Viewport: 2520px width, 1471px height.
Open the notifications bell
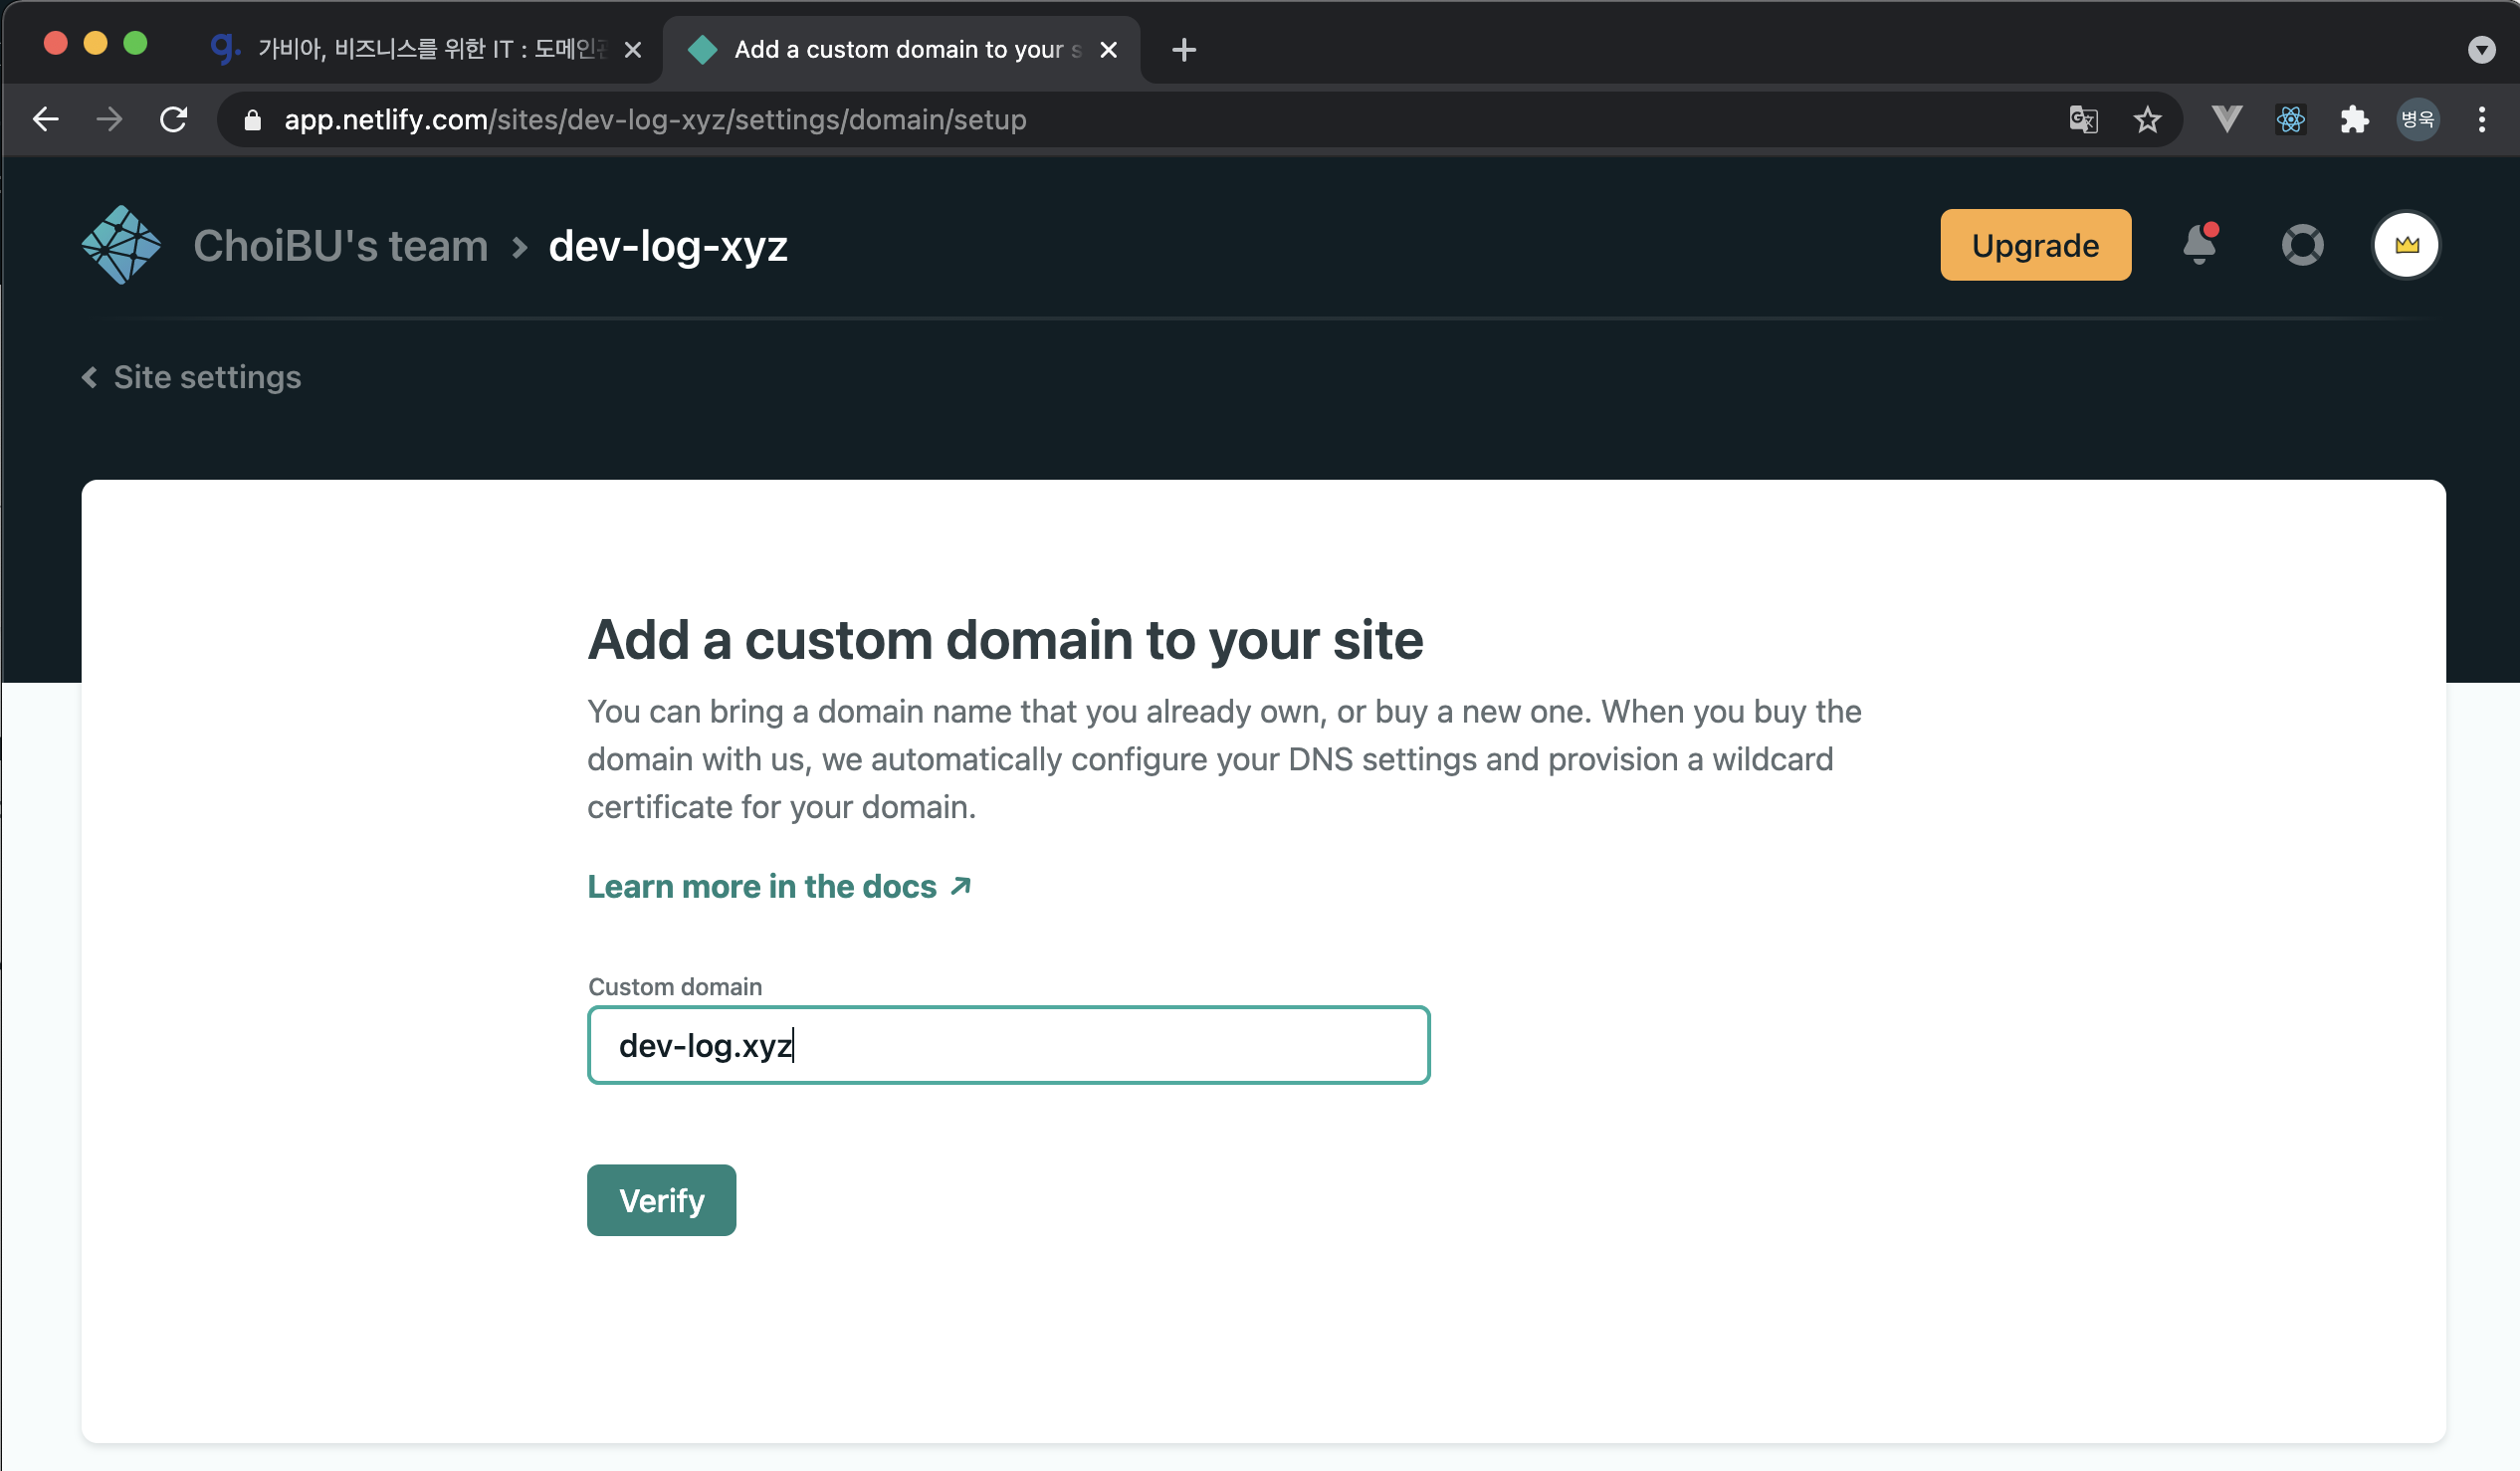point(2199,245)
